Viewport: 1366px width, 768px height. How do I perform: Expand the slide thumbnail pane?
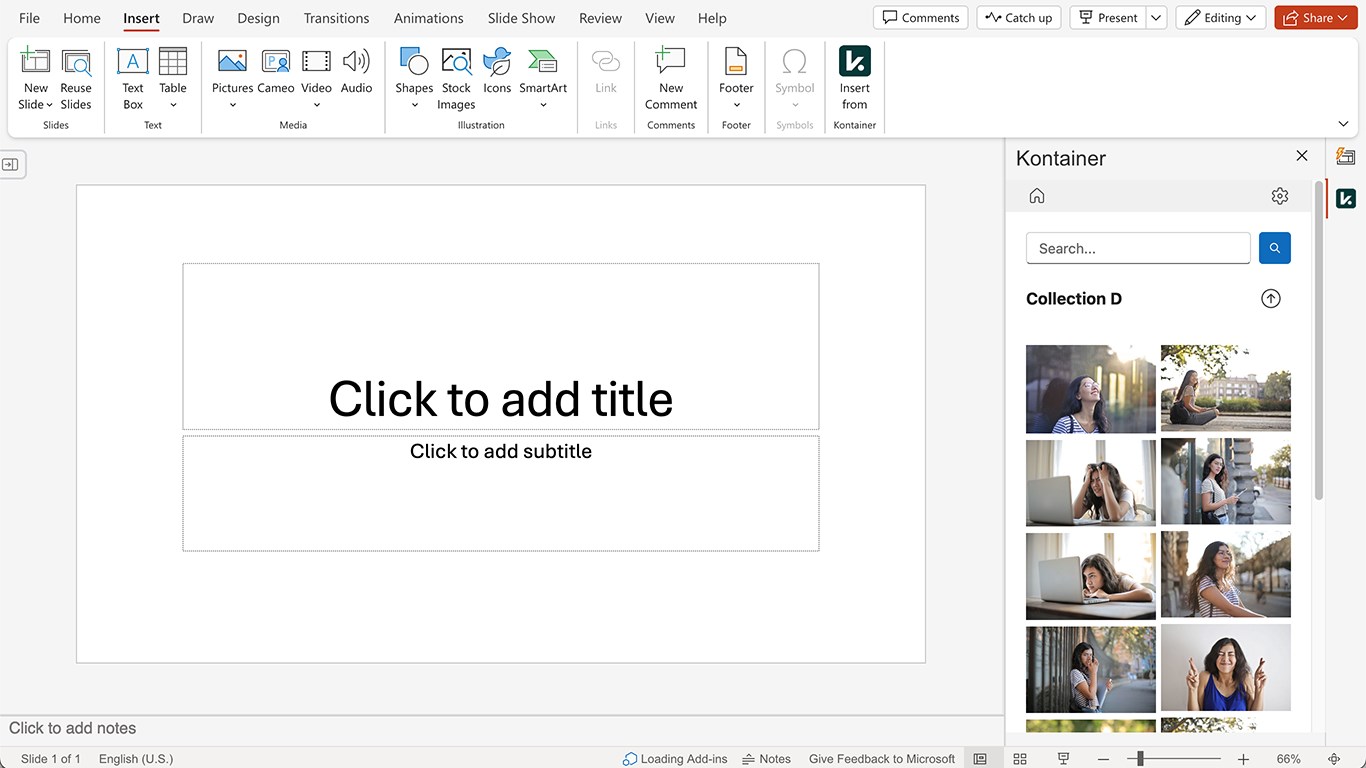(10, 164)
